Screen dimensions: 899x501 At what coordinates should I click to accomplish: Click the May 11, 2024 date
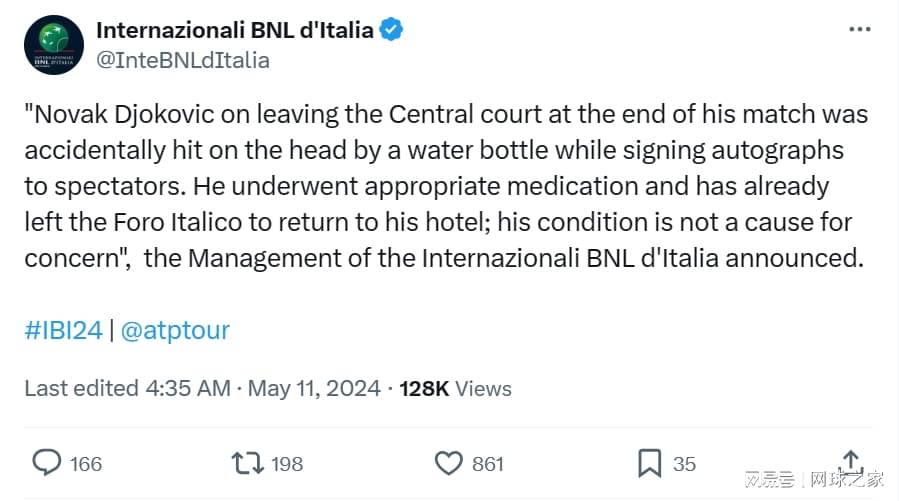pyautogui.click(x=314, y=389)
